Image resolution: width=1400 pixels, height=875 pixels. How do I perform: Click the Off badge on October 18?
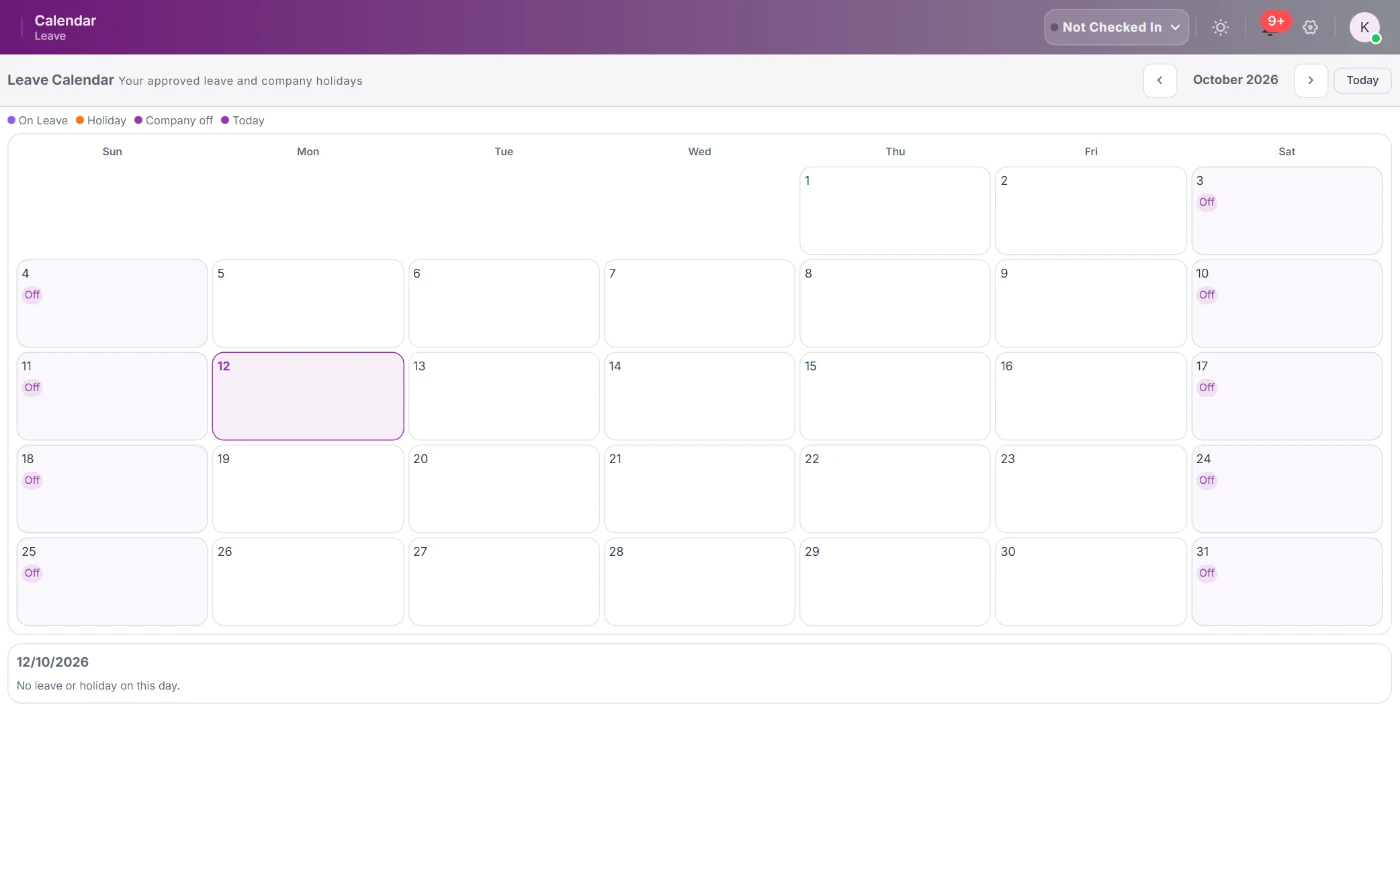(x=32, y=481)
